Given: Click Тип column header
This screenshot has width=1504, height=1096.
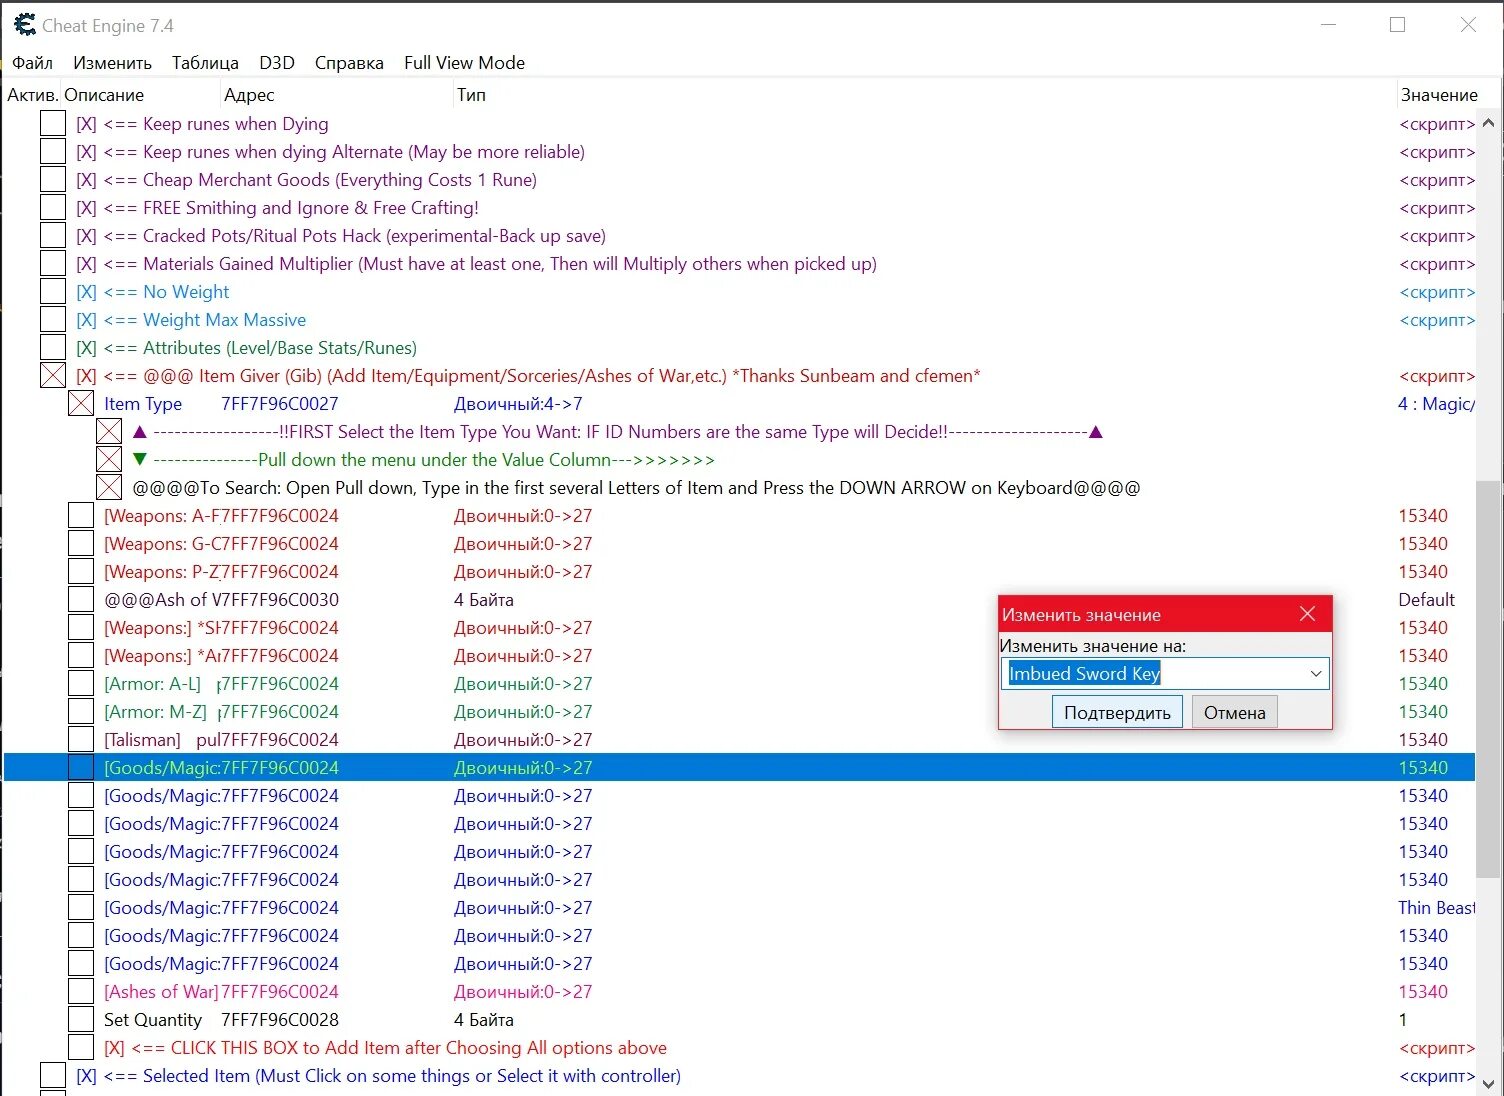Looking at the screenshot, I should [925, 95].
